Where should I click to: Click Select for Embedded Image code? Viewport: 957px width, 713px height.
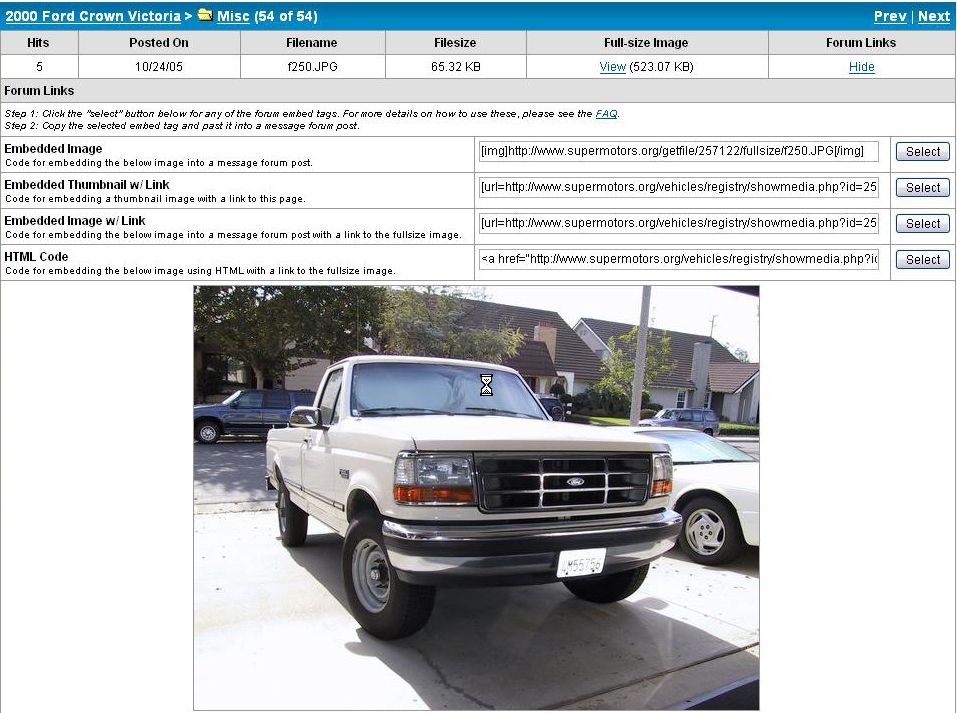pyautogui.click(x=922, y=151)
